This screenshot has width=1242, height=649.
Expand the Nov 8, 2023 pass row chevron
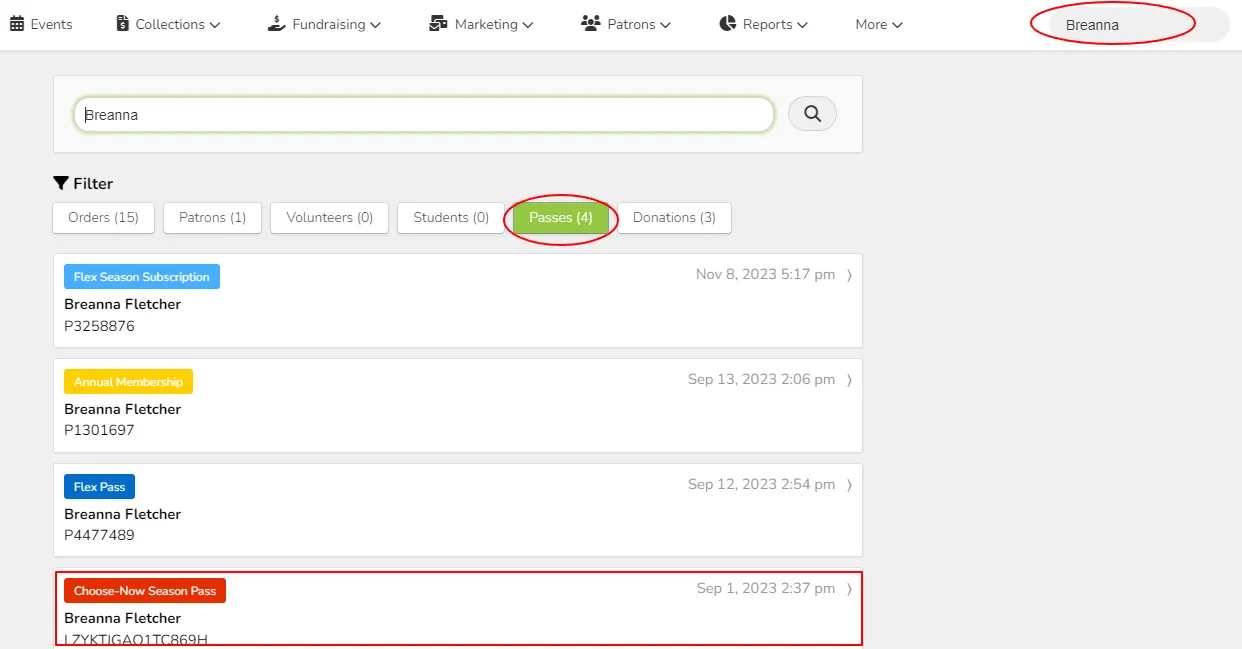(x=849, y=275)
